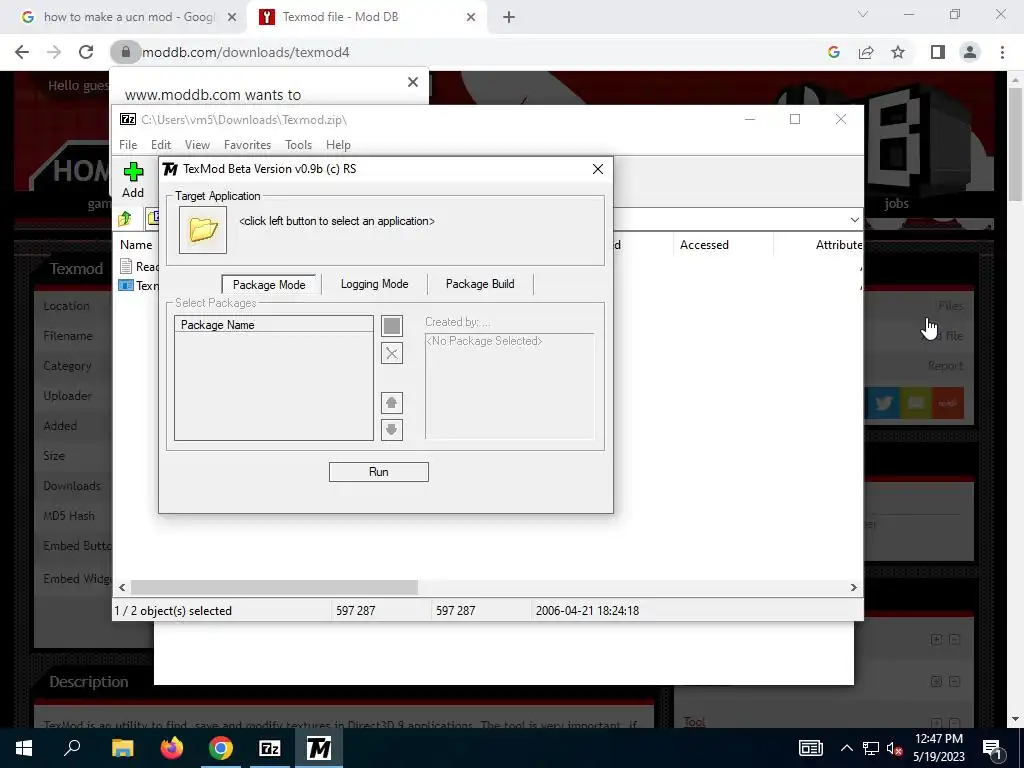Open the Help menu in 7-Zip
The height and width of the screenshot is (768, 1024).
click(x=338, y=145)
